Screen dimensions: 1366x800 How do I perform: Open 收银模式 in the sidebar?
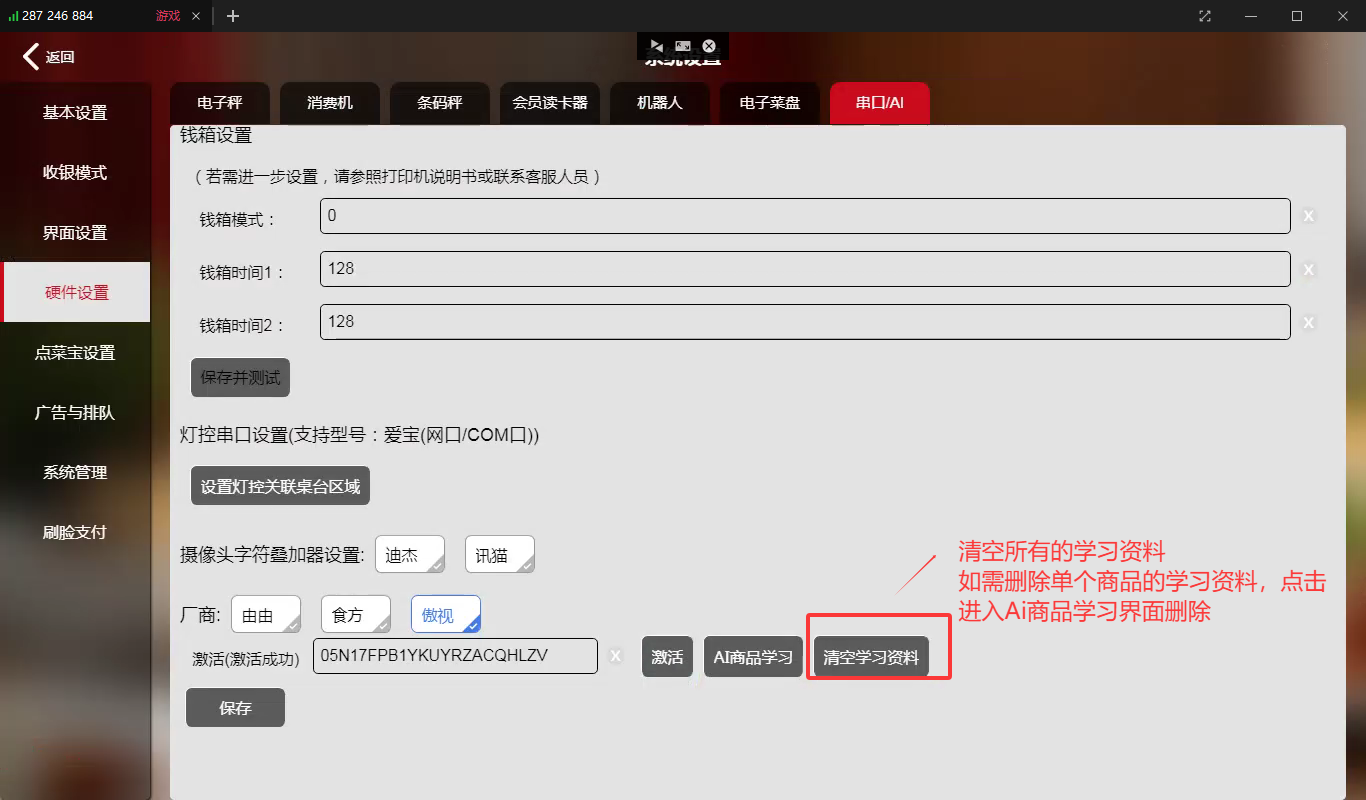click(x=75, y=172)
